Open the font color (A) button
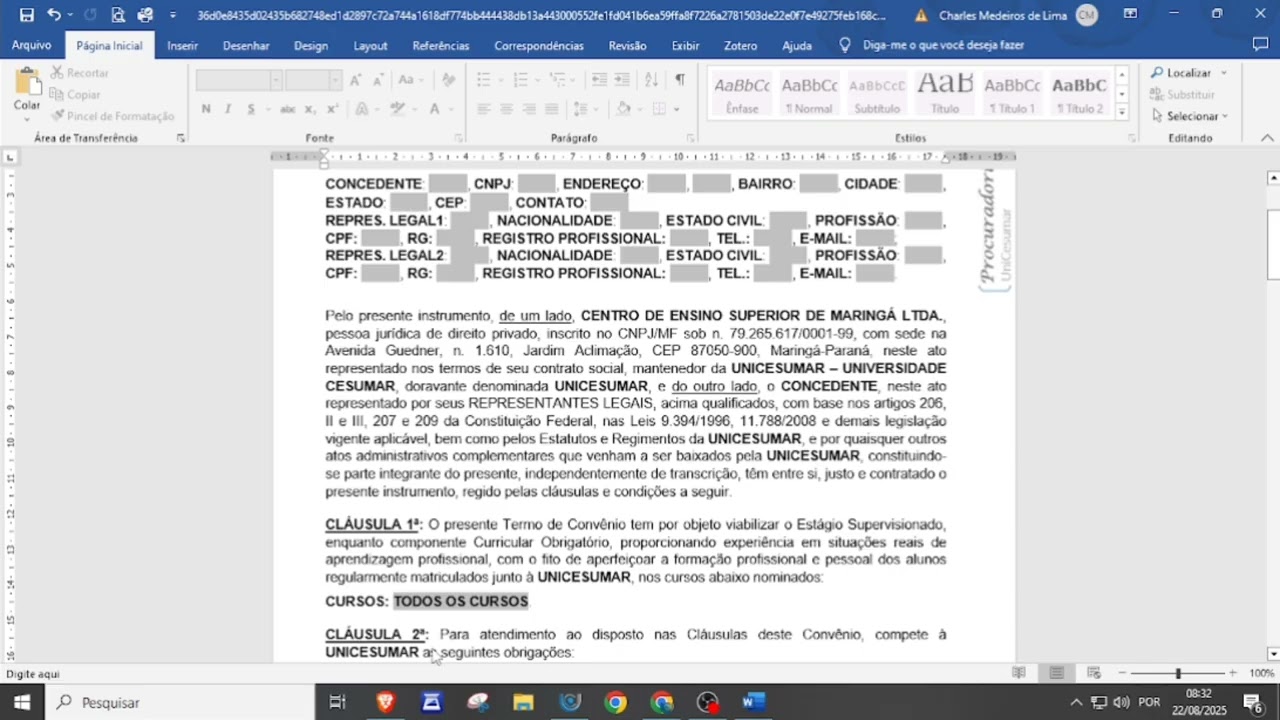 pos(434,109)
